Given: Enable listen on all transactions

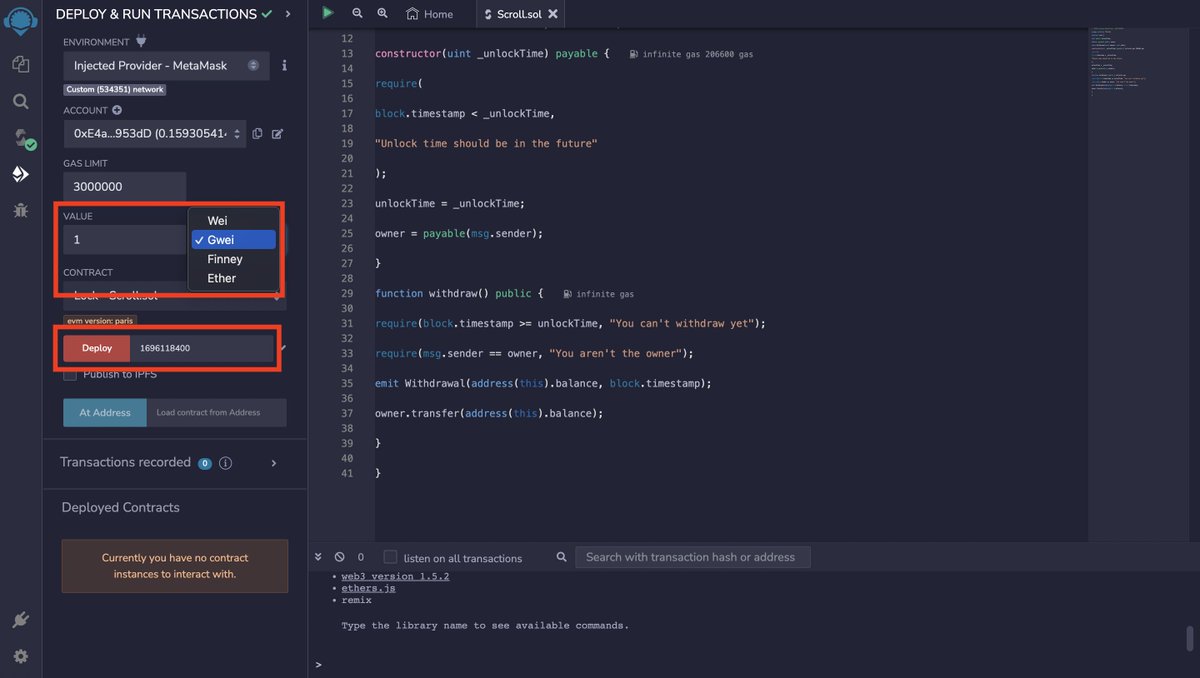Looking at the screenshot, I should (388, 557).
